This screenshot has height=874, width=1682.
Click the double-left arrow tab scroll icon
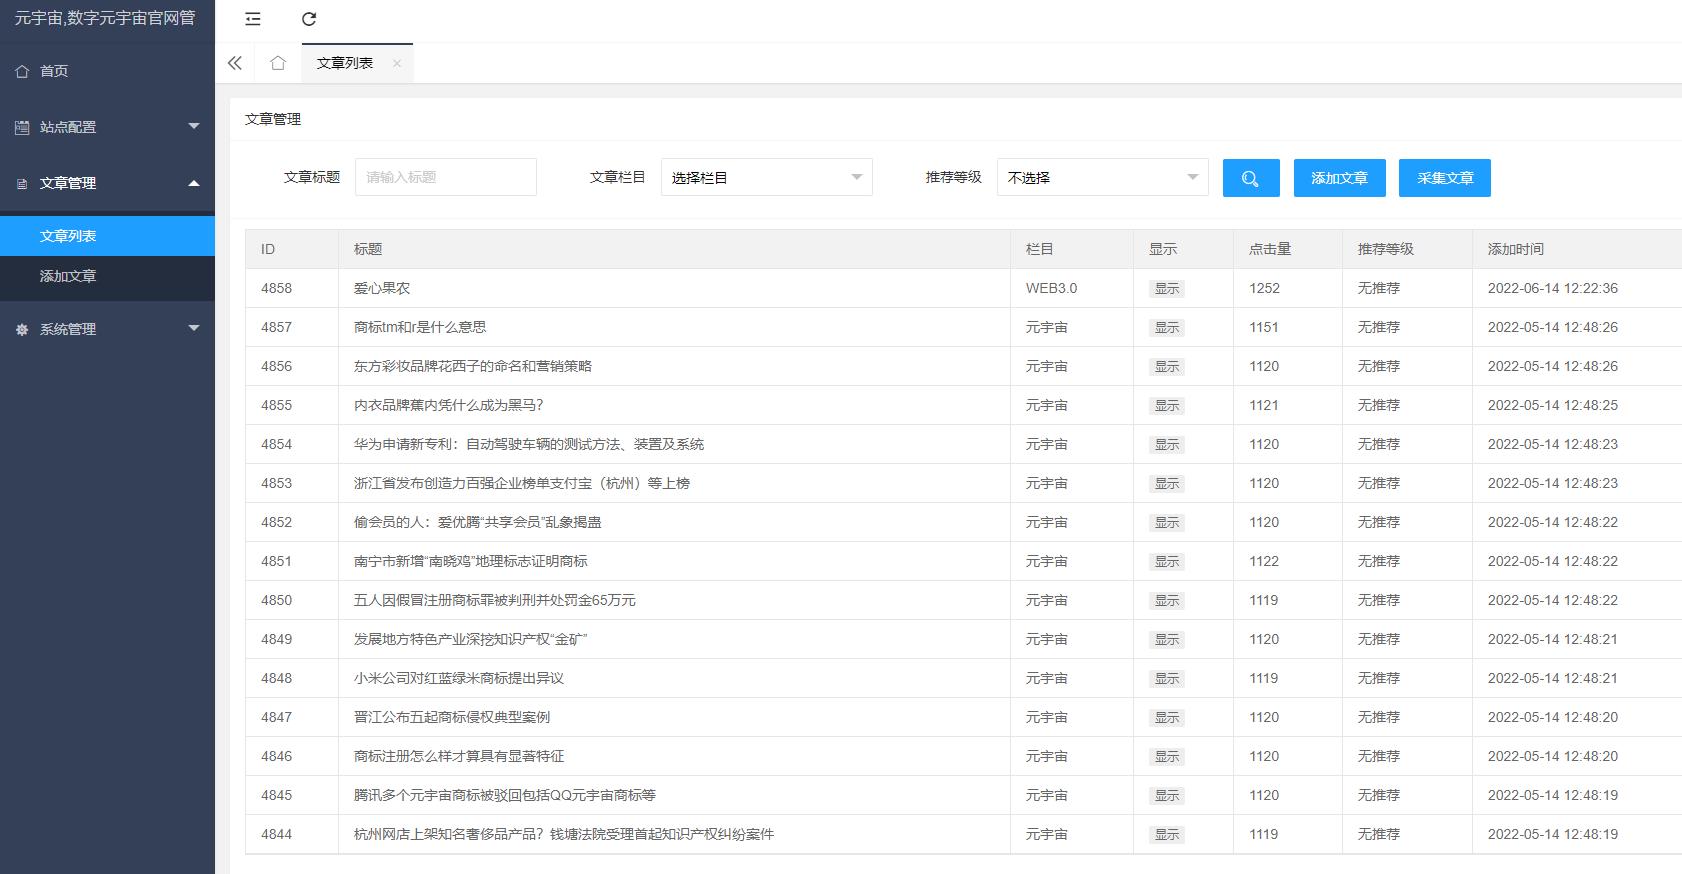tap(235, 63)
